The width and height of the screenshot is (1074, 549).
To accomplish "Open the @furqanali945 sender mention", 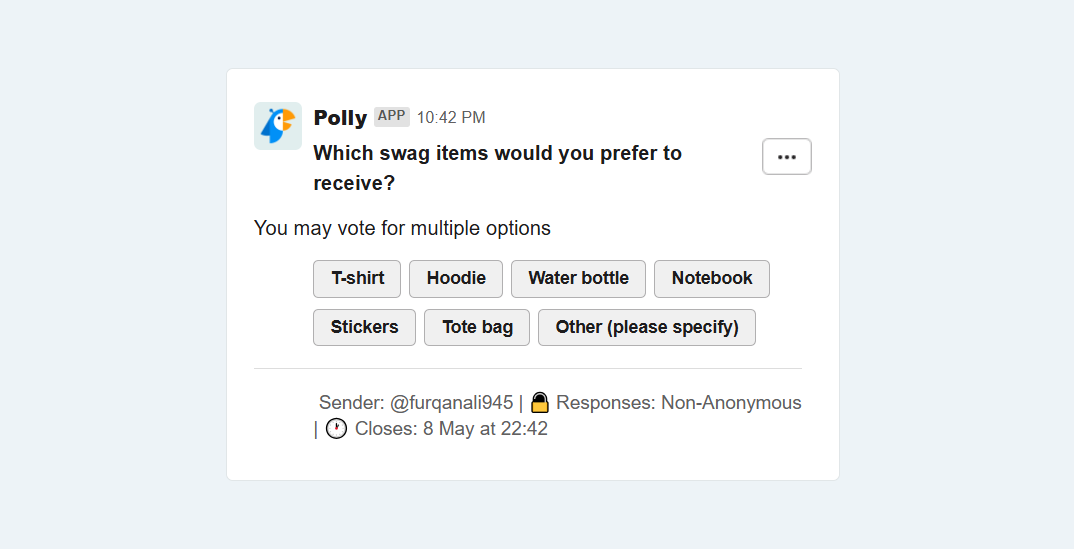I will (x=451, y=403).
